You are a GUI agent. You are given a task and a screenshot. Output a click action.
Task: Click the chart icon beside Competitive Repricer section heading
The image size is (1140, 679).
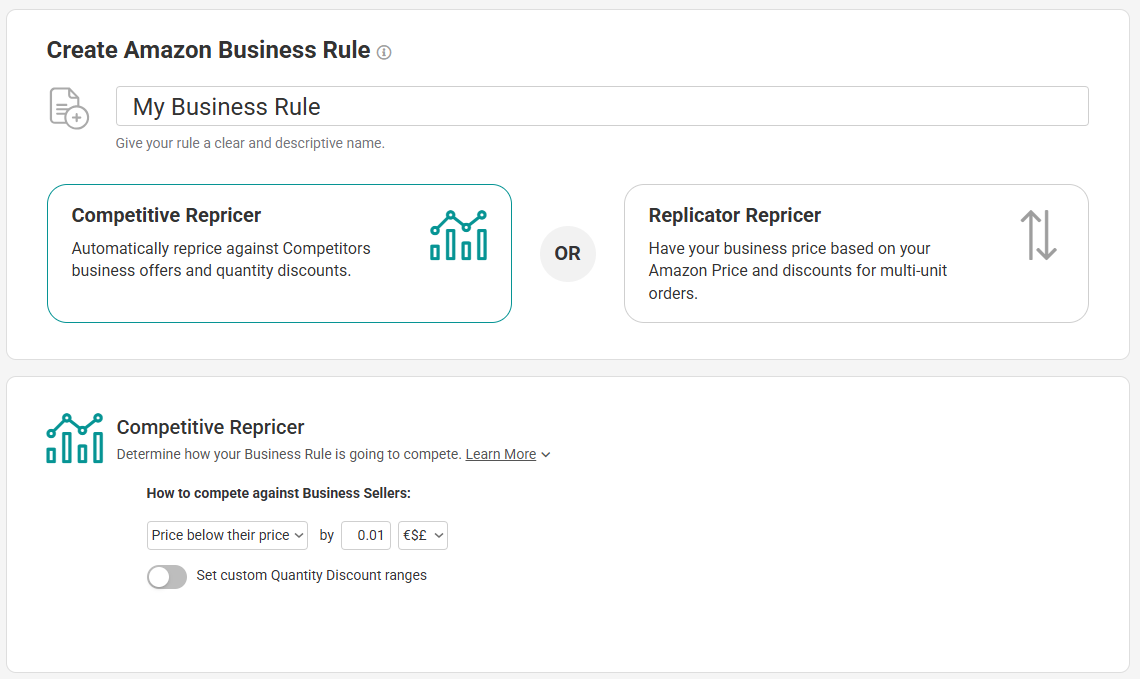(75, 438)
